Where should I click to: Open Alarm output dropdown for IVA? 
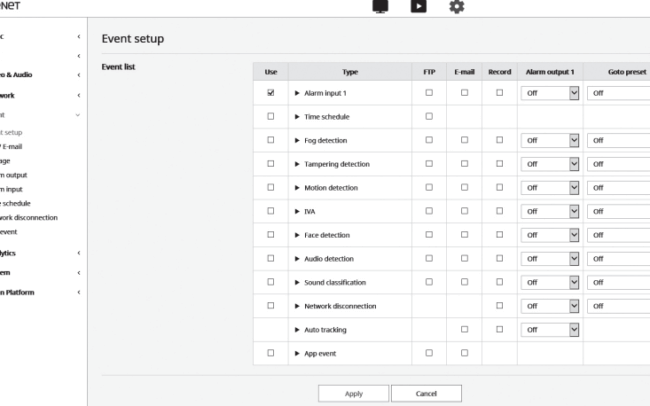[550, 211]
